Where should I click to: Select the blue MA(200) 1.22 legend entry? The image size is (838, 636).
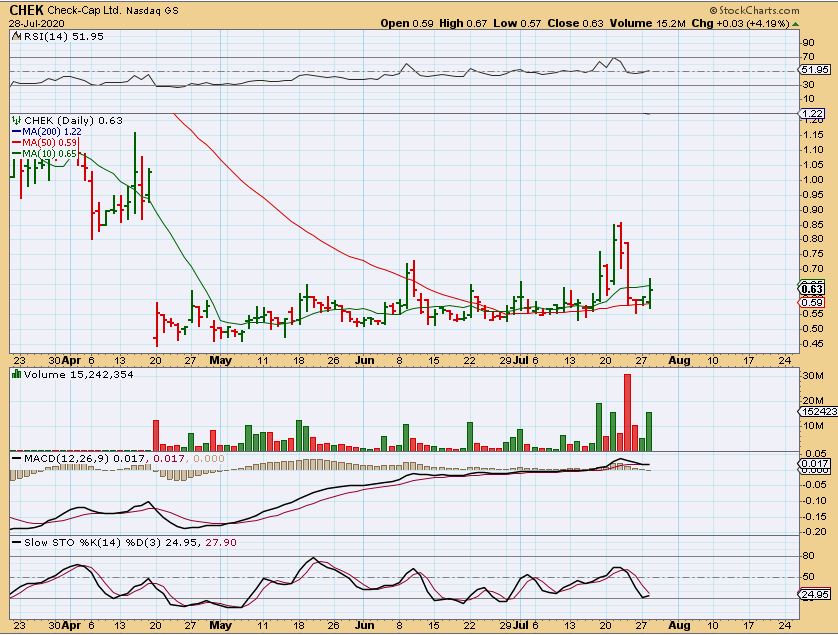click(x=45, y=131)
